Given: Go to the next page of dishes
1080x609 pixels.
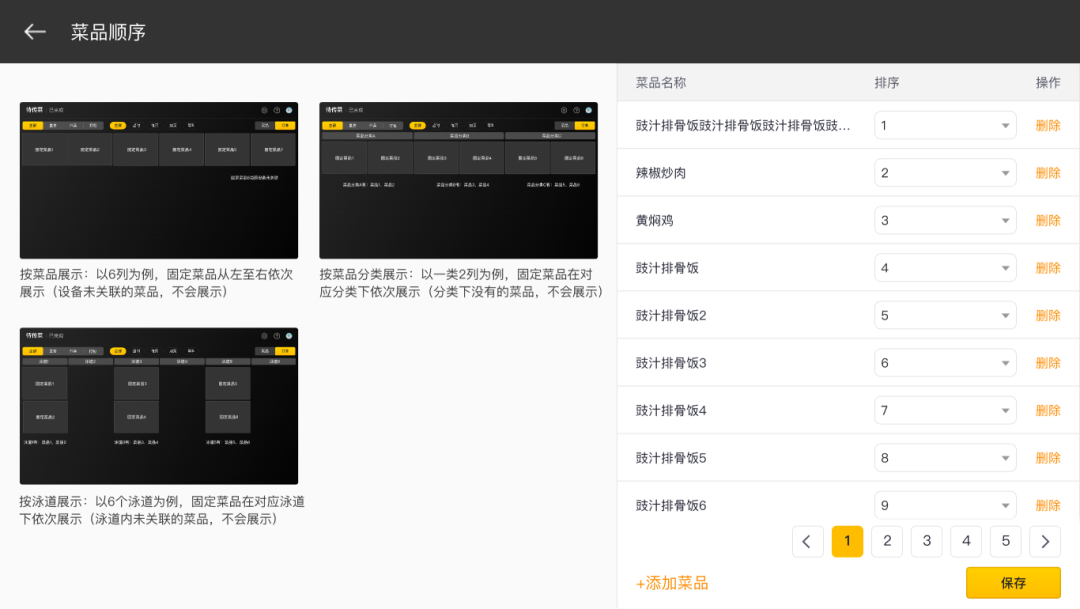Looking at the screenshot, I should (x=1045, y=541).
